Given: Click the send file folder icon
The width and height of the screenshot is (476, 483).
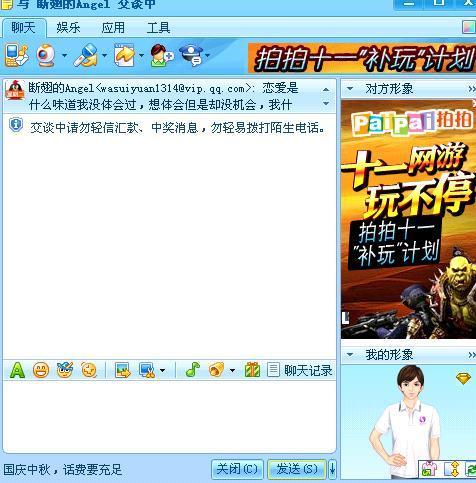Looking at the screenshot, I should [124, 55].
